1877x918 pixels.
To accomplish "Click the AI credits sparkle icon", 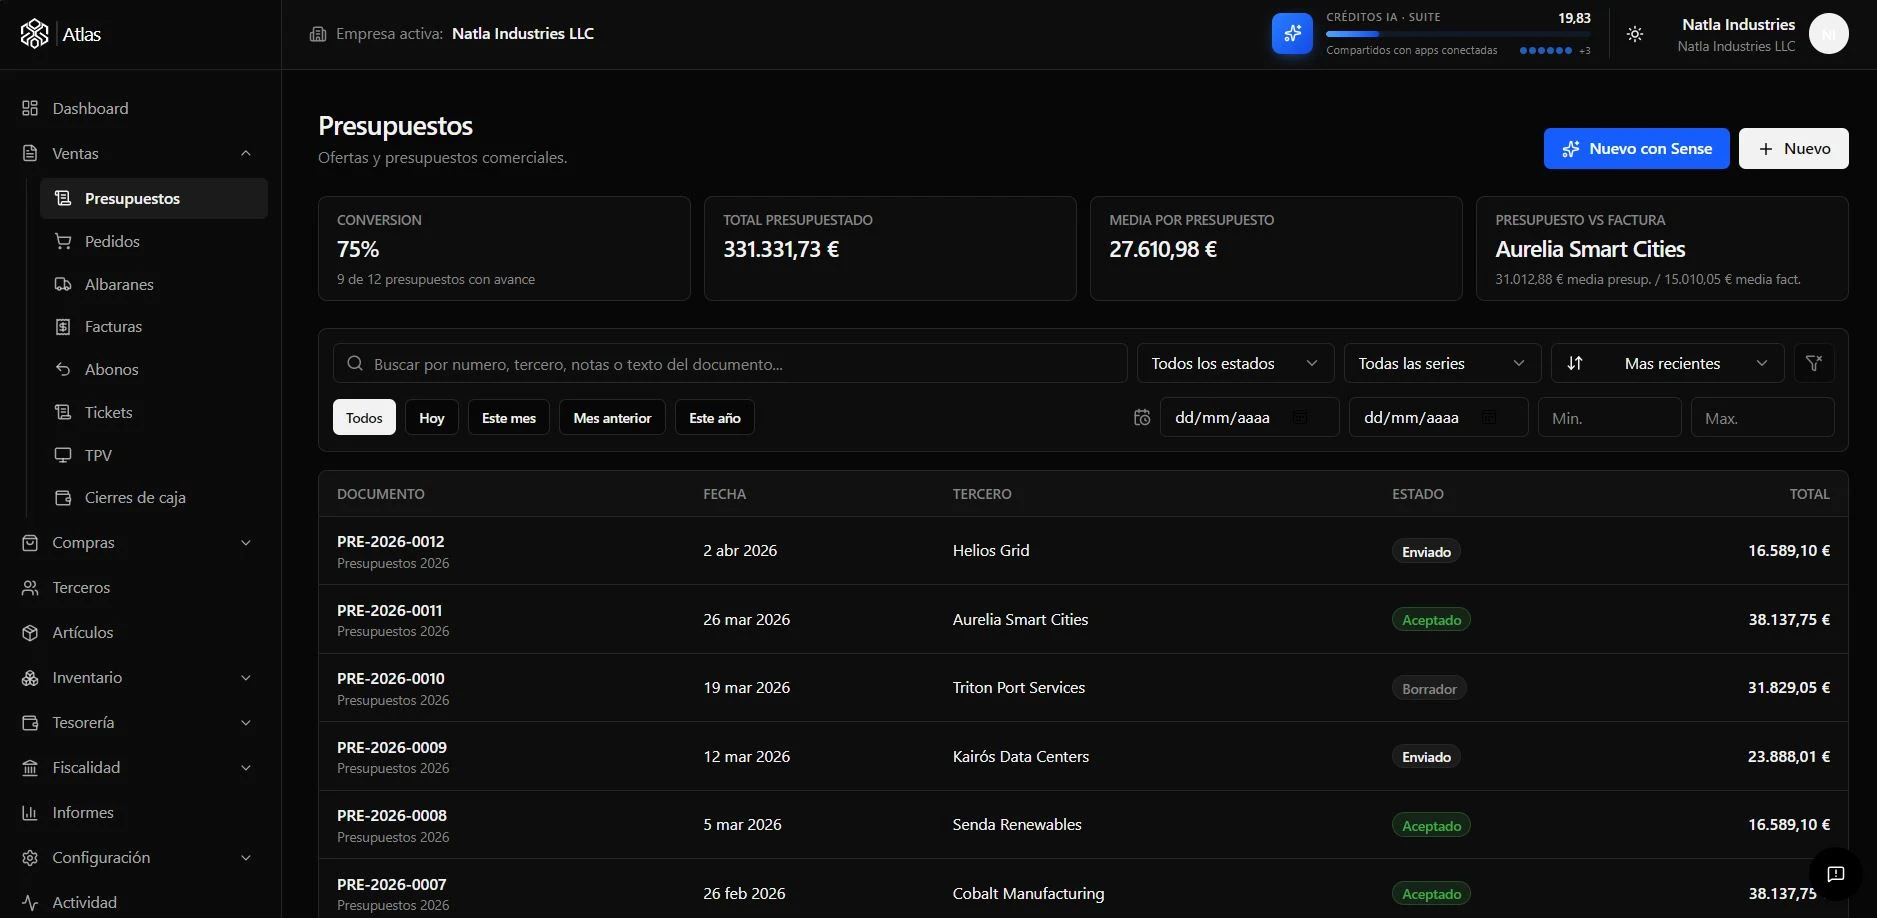I will pyautogui.click(x=1292, y=34).
